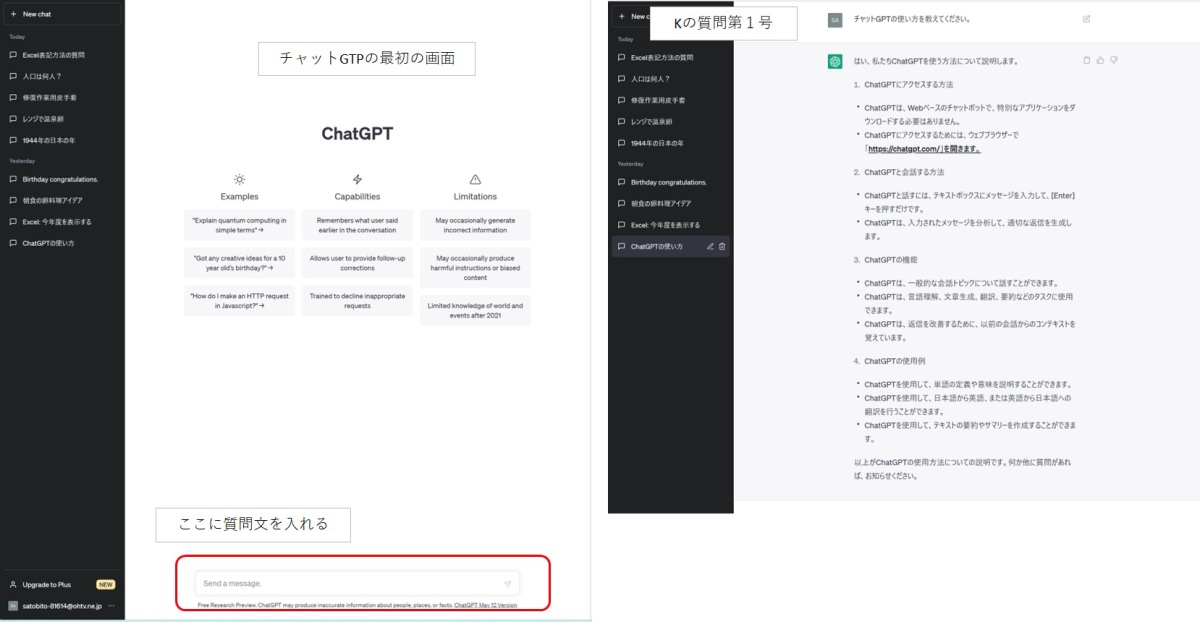Click the SA user avatar in the conversation
1200x622 pixels.
coord(835,19)
